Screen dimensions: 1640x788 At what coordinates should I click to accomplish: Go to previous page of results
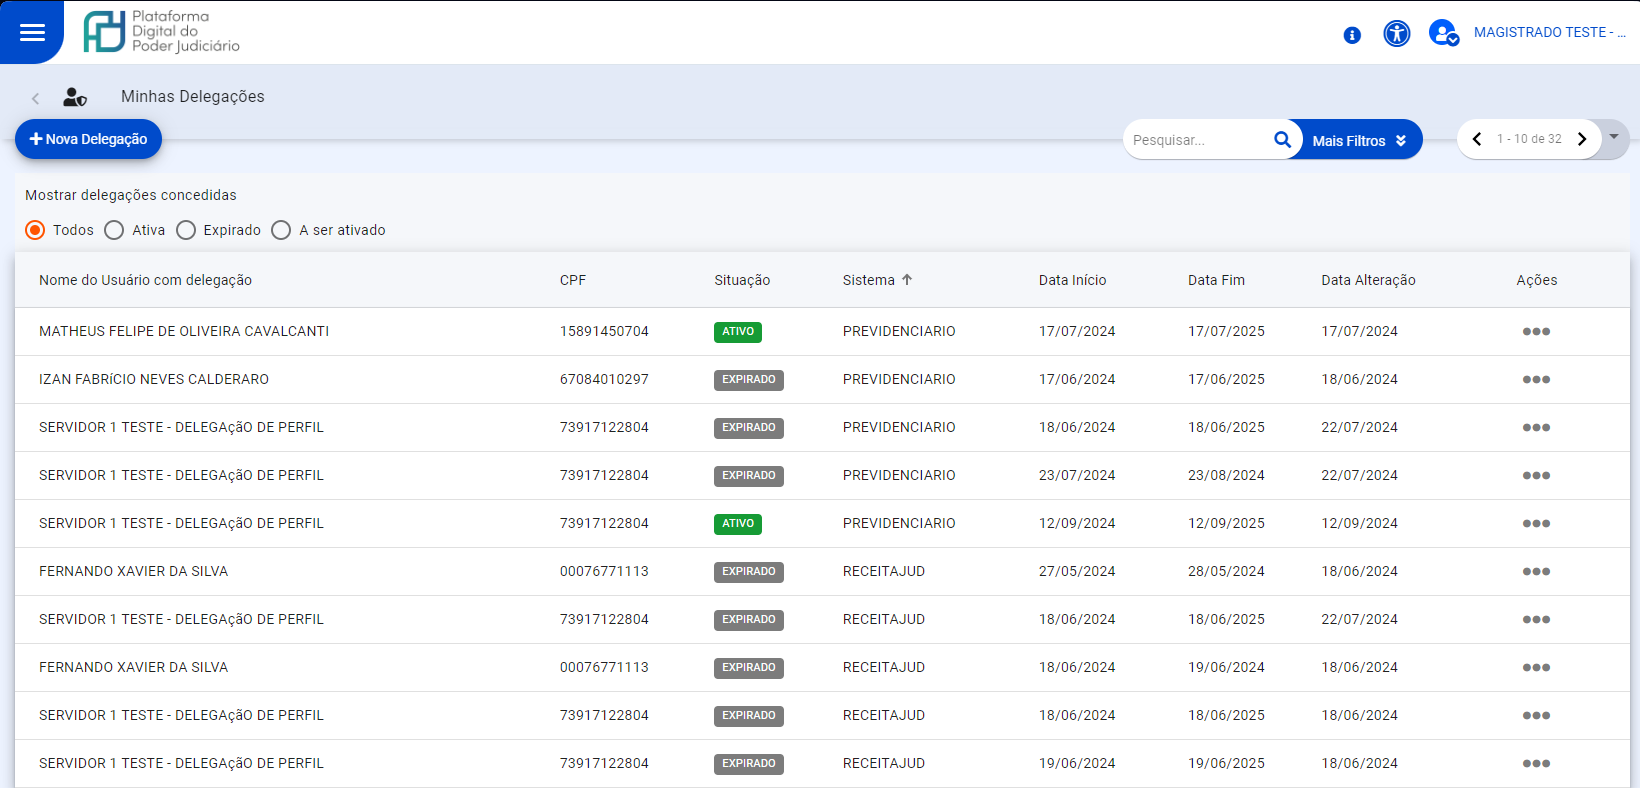[1477, 139]
